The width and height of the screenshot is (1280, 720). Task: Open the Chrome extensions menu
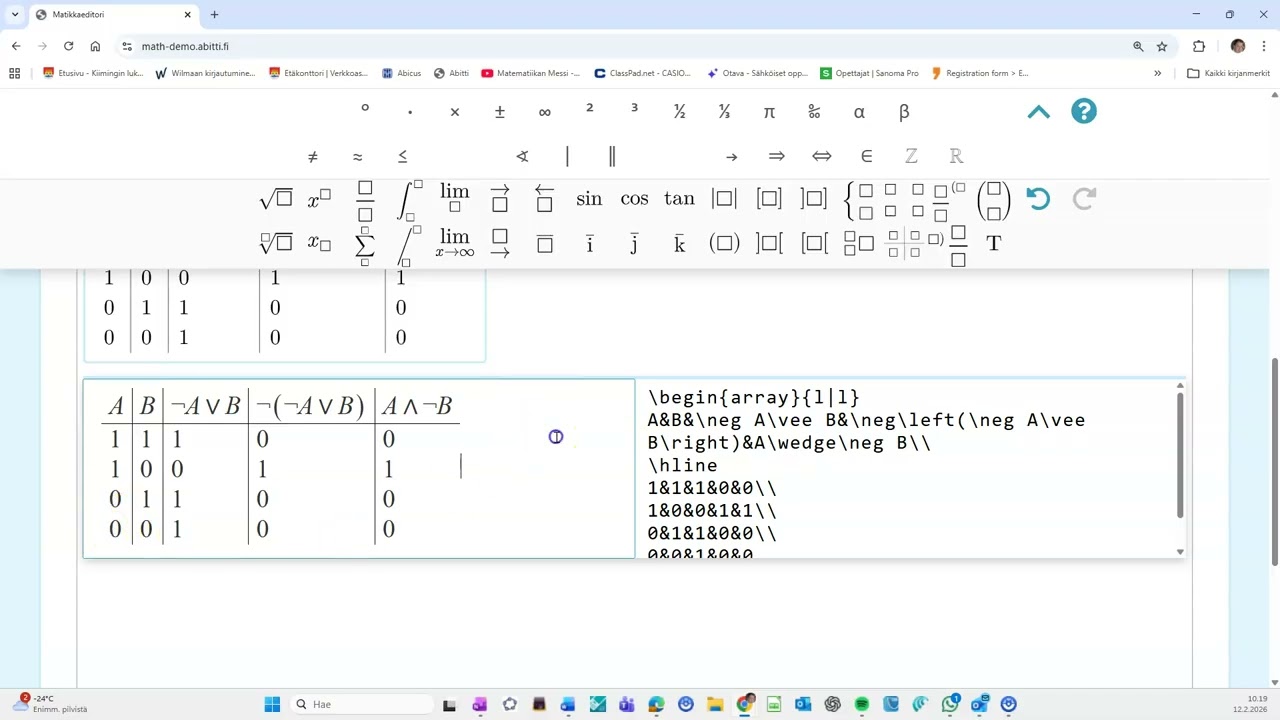(x=1199, y=46)
